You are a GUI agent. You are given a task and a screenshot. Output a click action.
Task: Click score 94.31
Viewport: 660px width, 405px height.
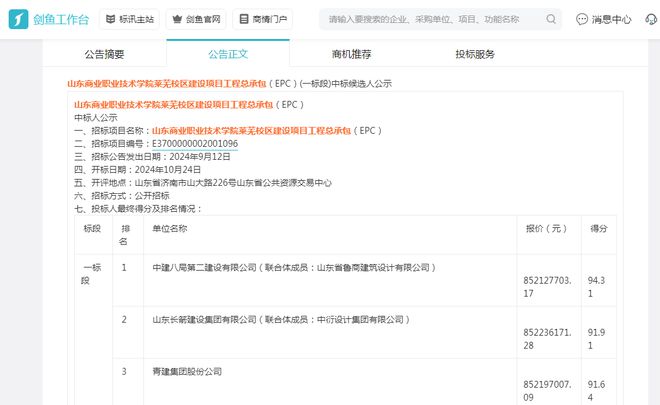pyautogui.click(x=596, y=287)
